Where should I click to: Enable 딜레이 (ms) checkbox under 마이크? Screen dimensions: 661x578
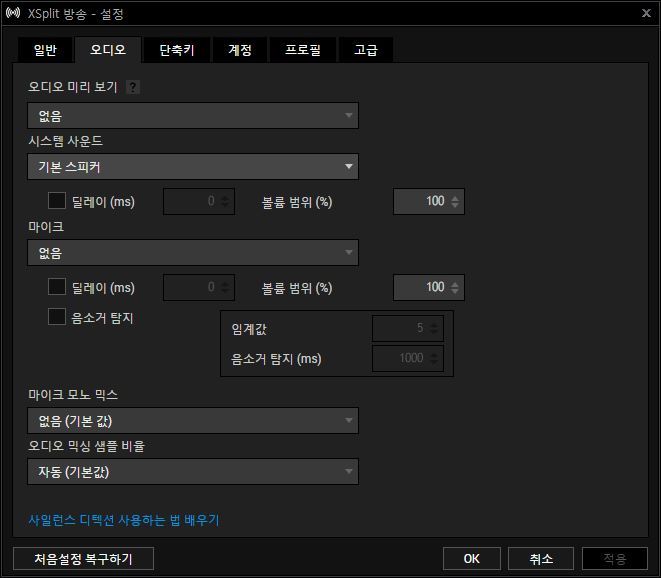tap(57, 287)
